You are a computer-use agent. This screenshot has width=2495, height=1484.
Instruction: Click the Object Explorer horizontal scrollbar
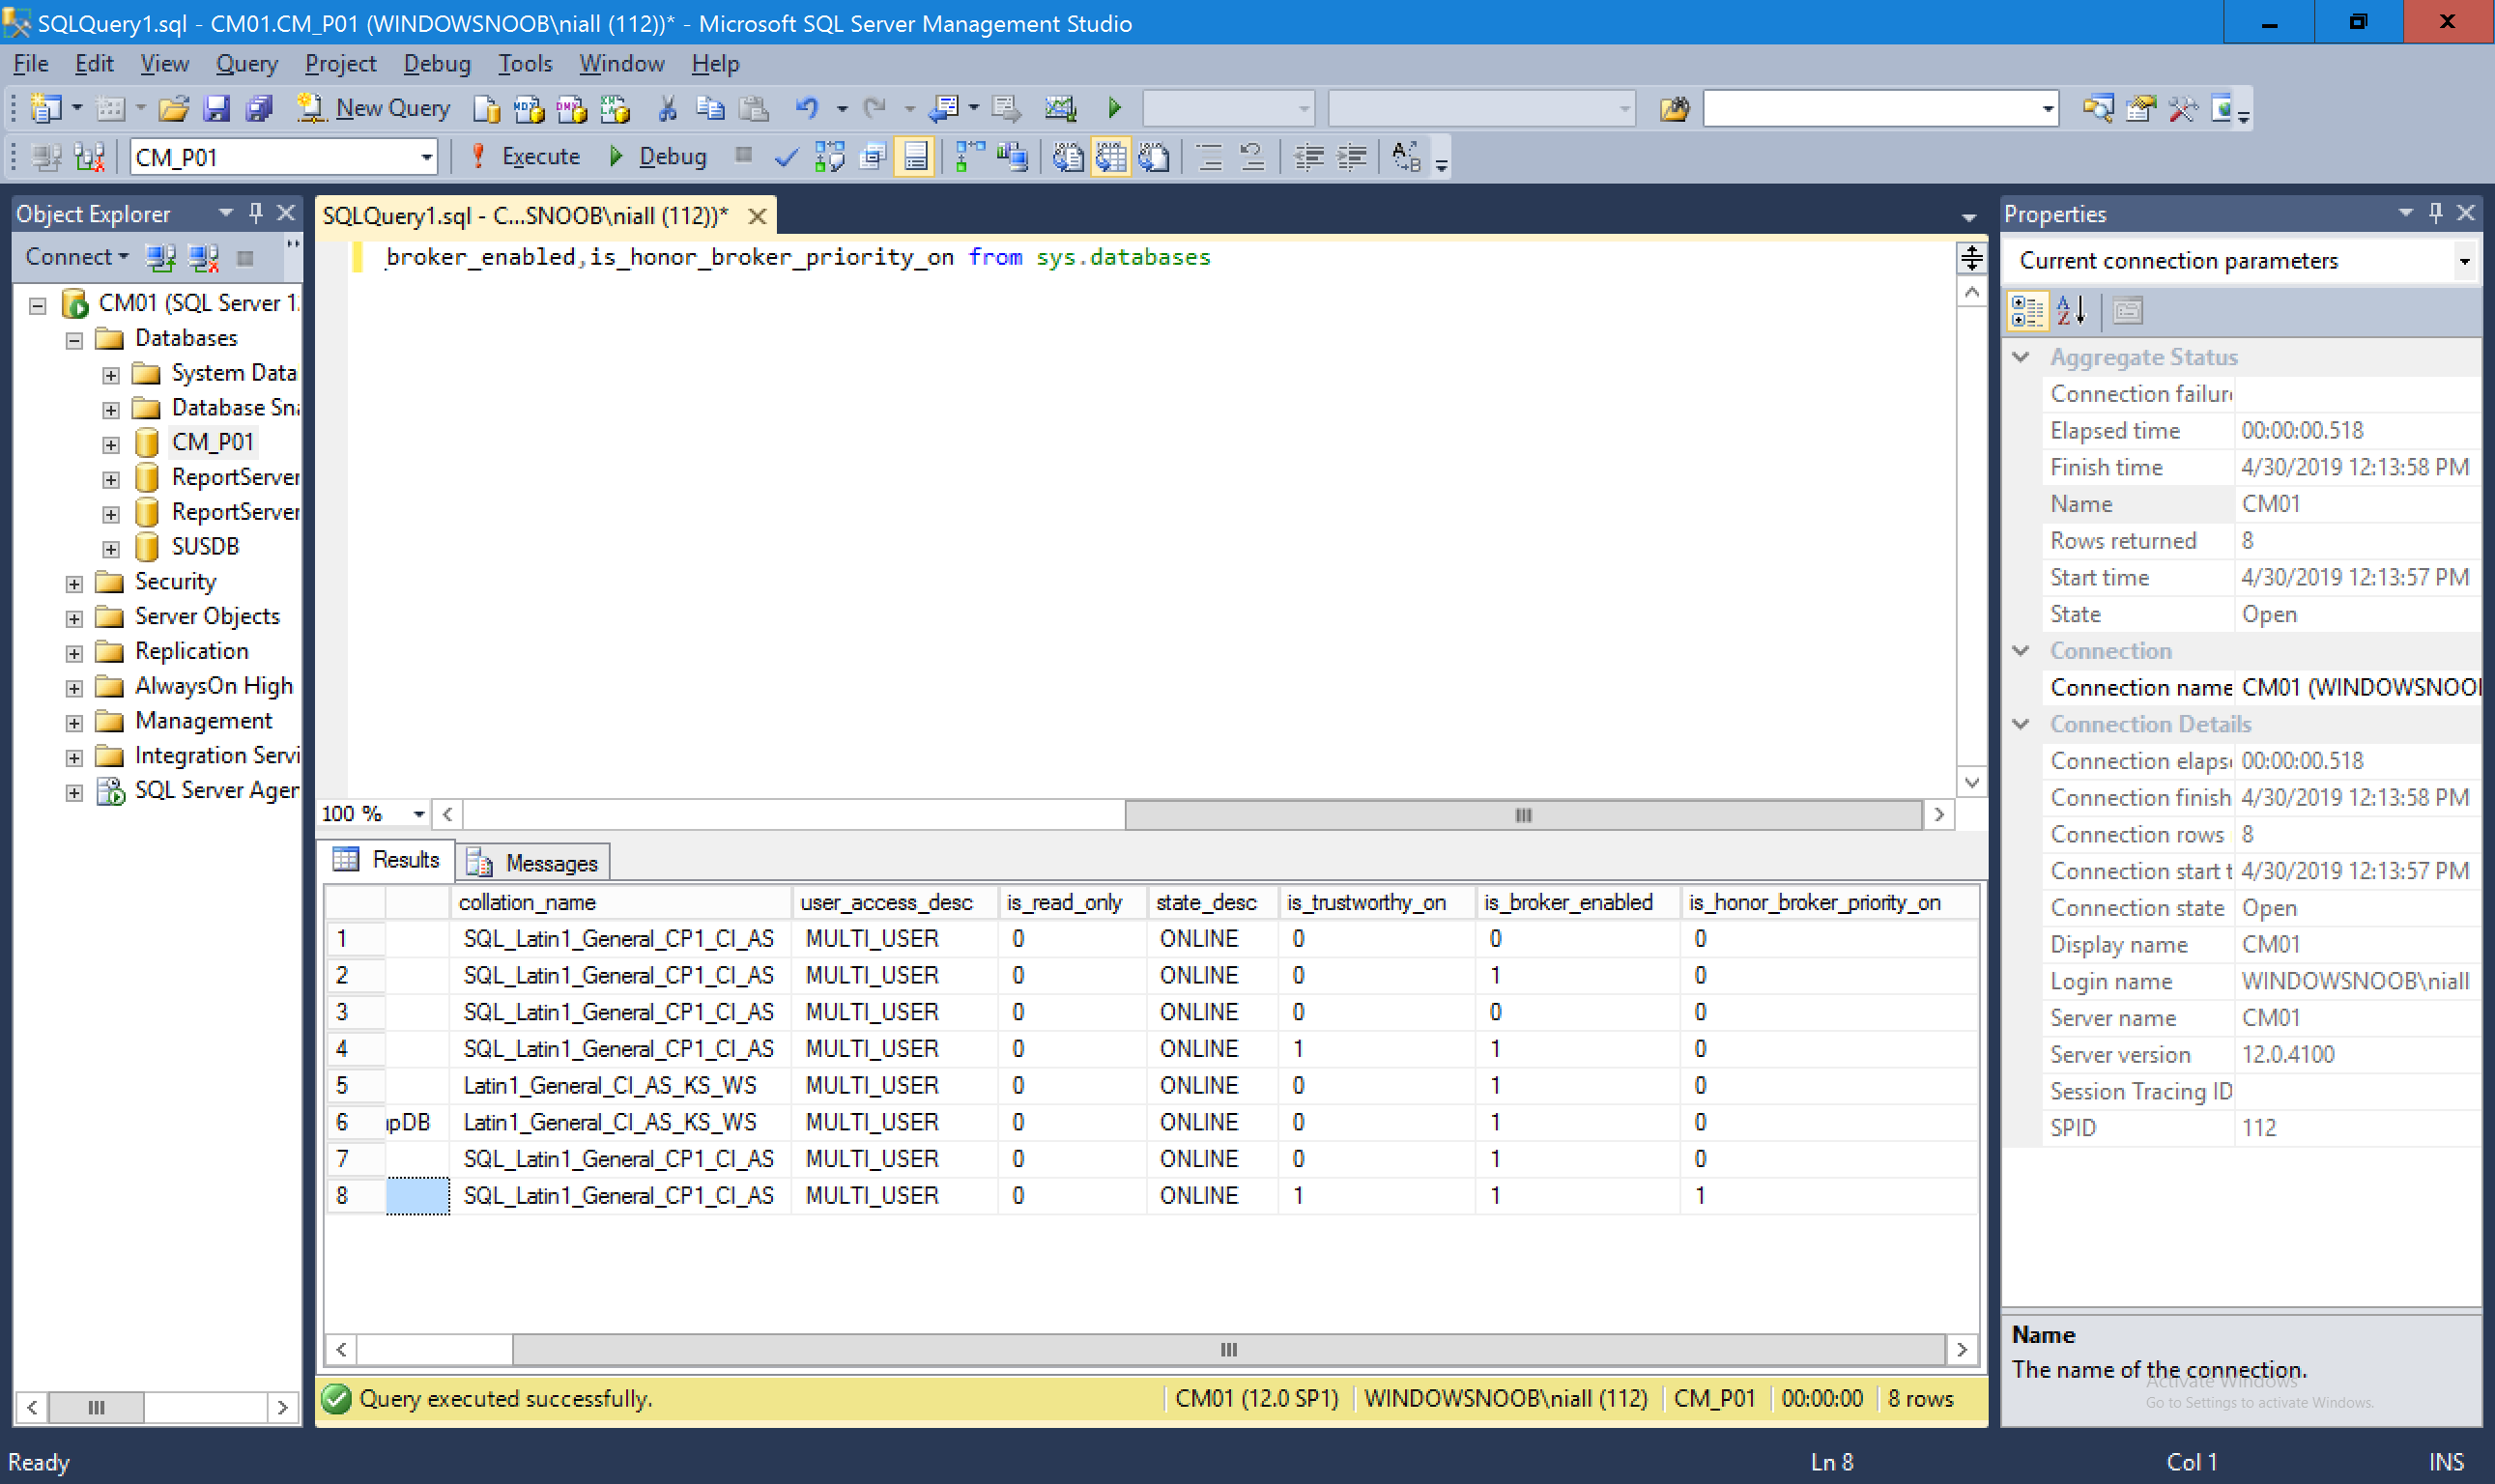pos(96,1407)
